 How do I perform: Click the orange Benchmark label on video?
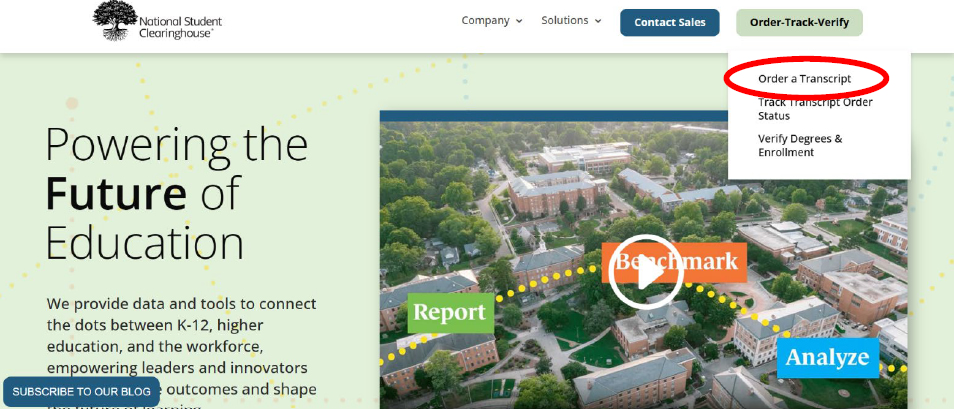tap(674, 262)
